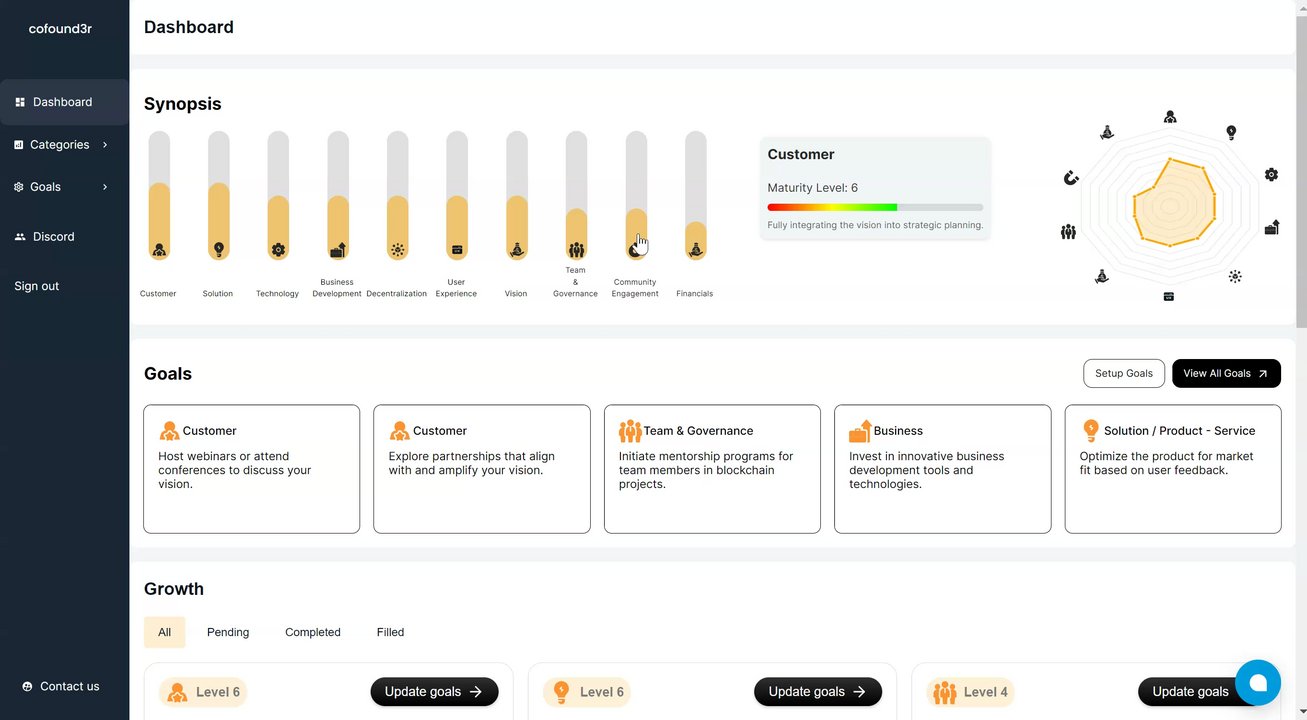Click Contact us in the sidebar
This screenshot has height=720, width=1307.
tap(68, 686)
